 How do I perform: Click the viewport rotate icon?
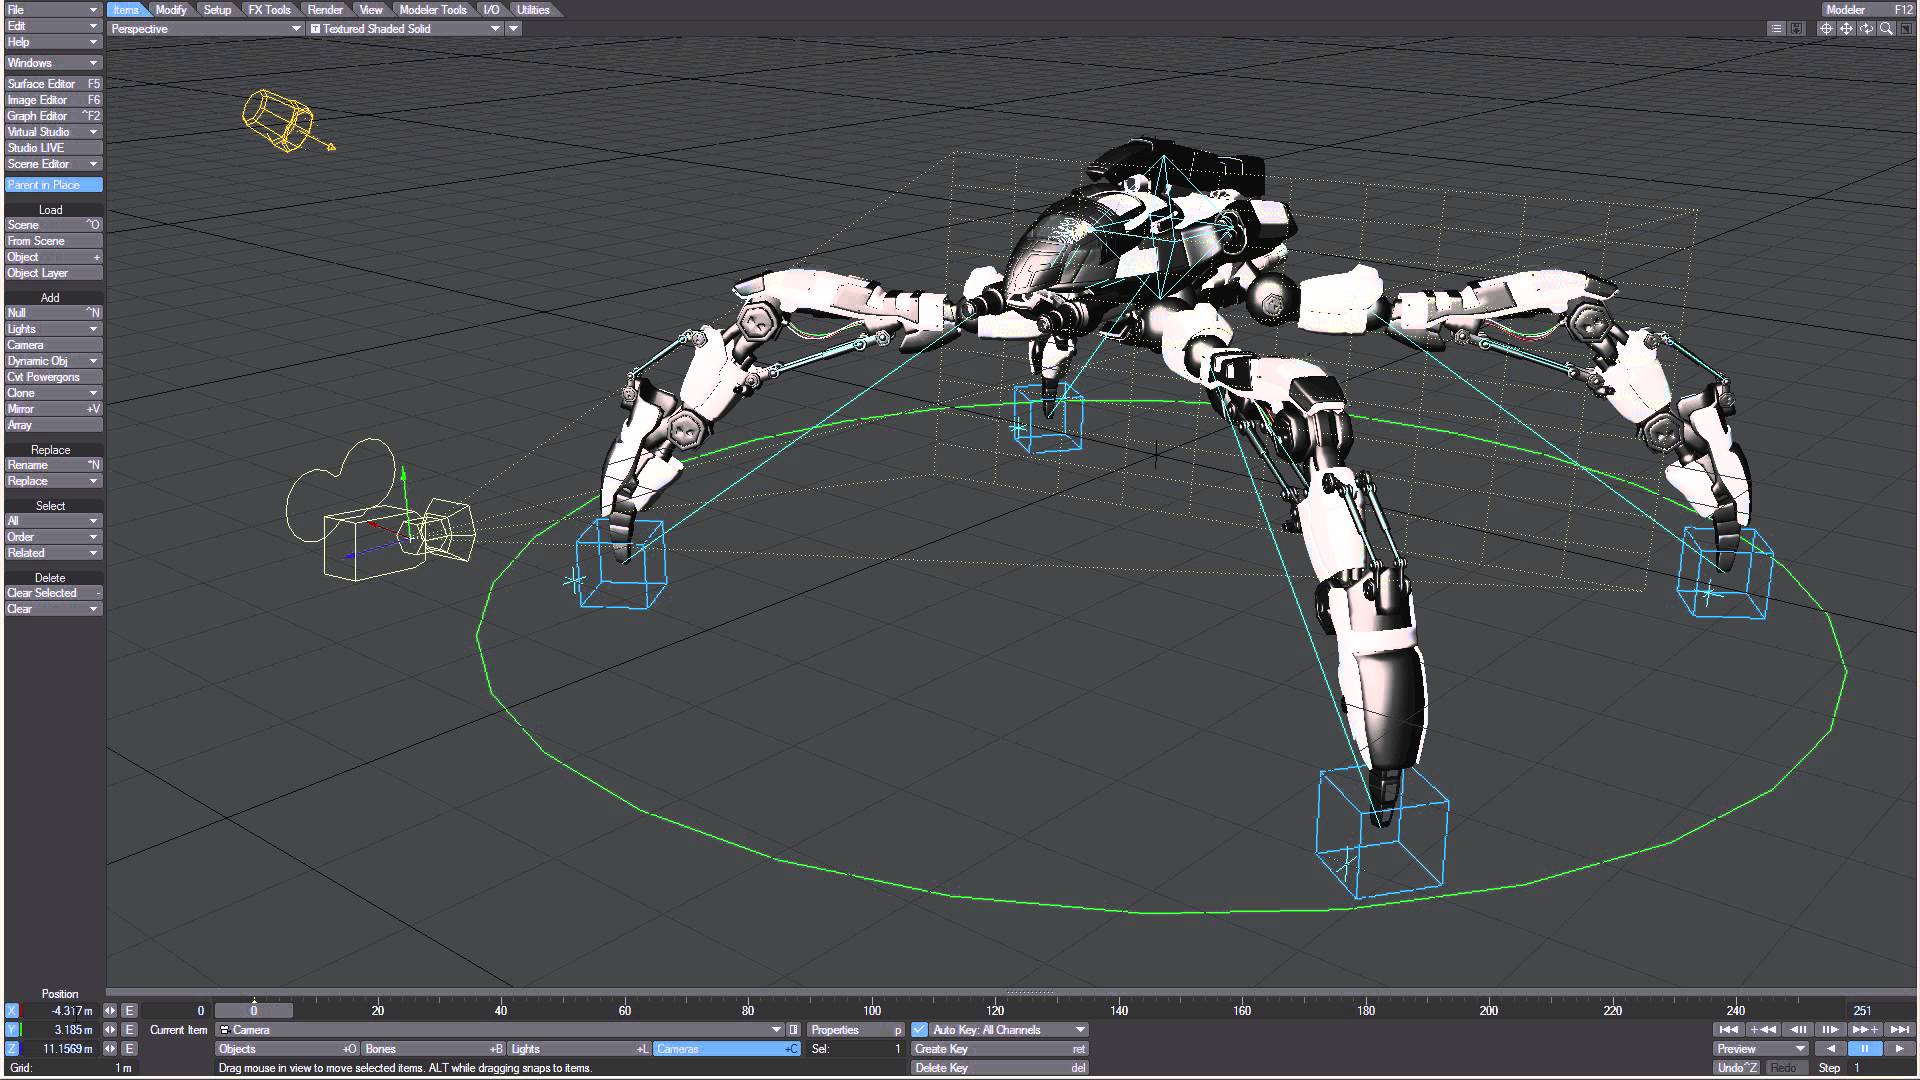tap(1866, 29)
